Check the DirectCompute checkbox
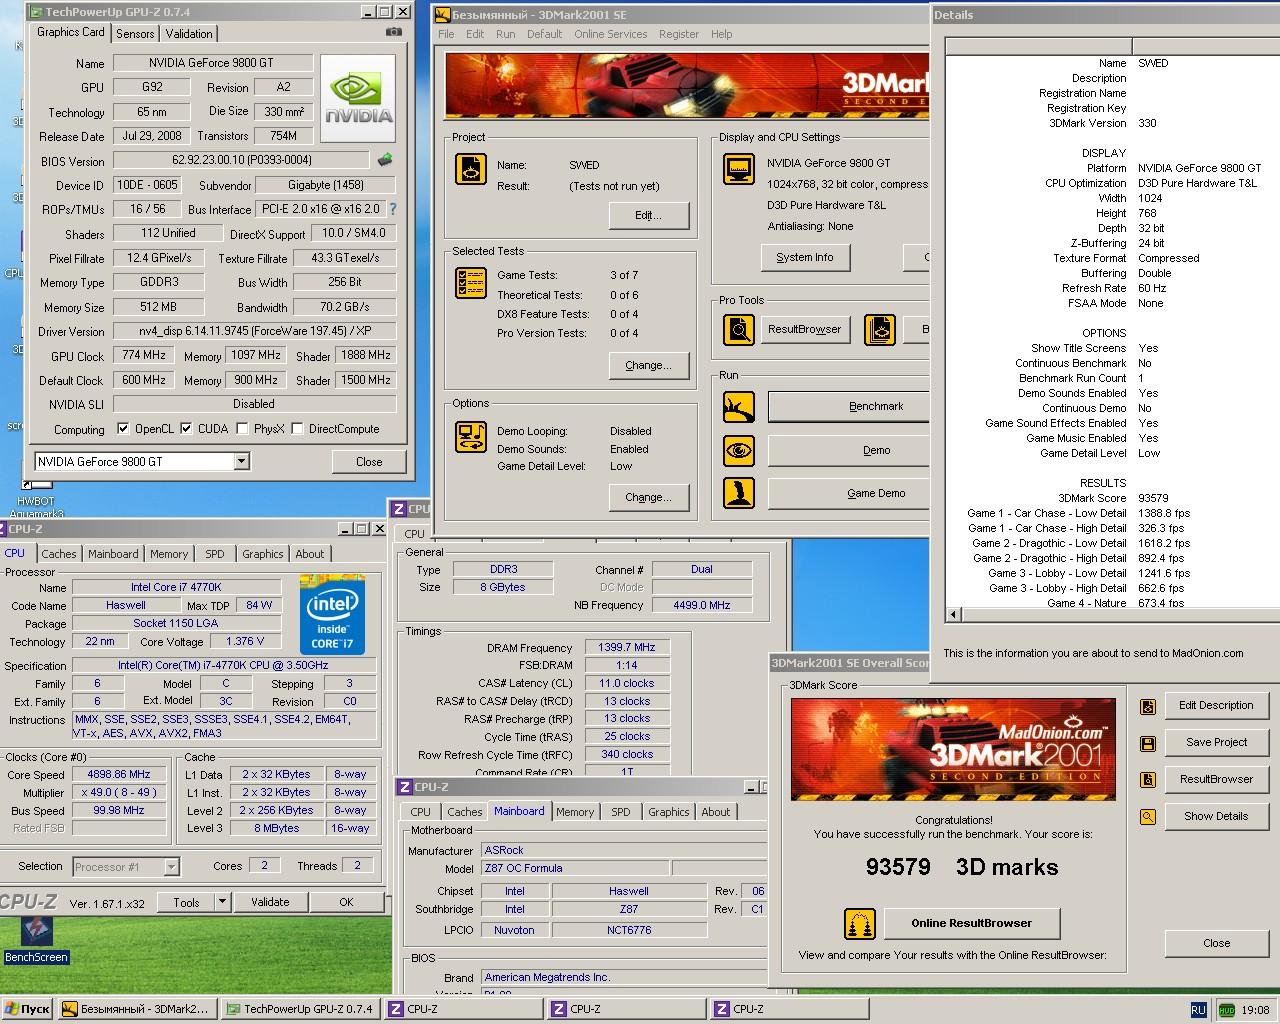 [x=297, y=429]
